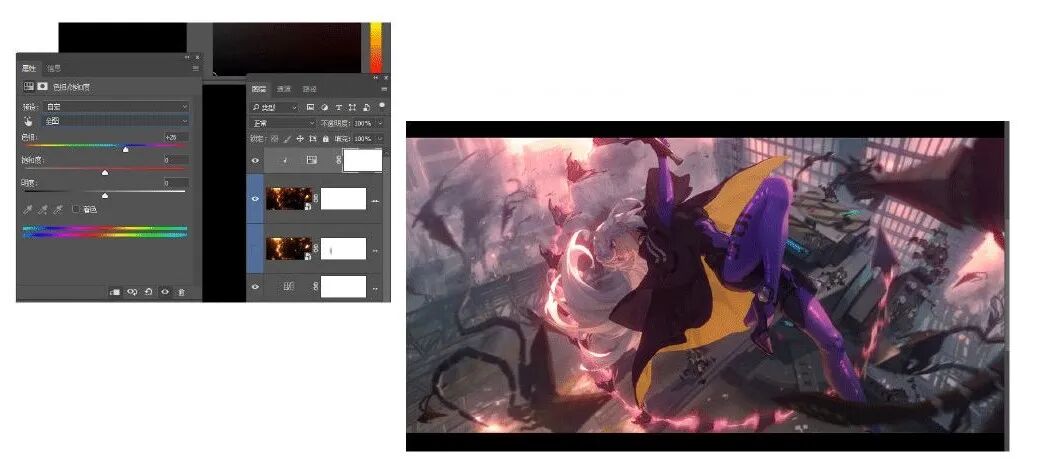Click the lightness value field

click(177, 183)
